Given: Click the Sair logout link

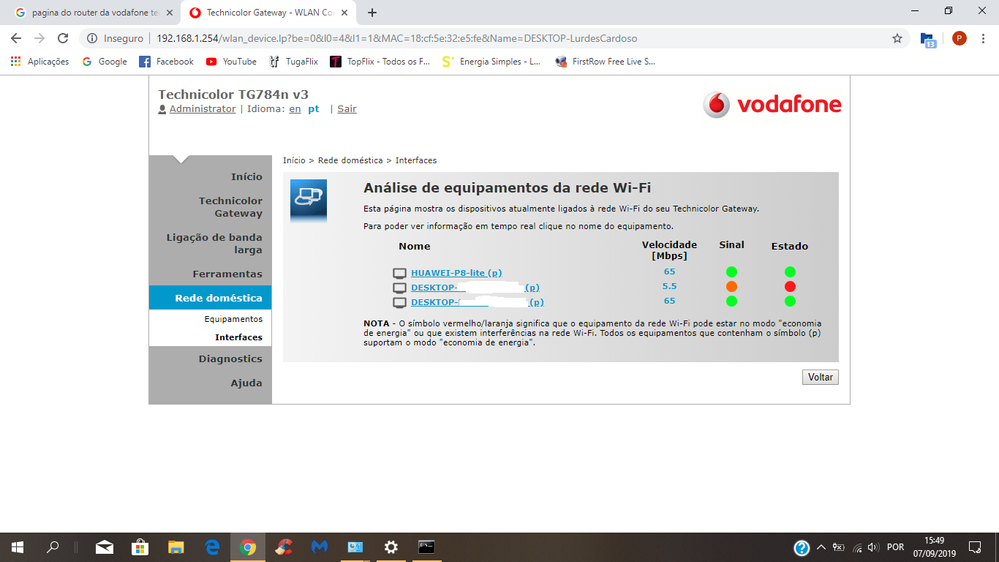Looking at the screenshot, I should coord(347,109).
